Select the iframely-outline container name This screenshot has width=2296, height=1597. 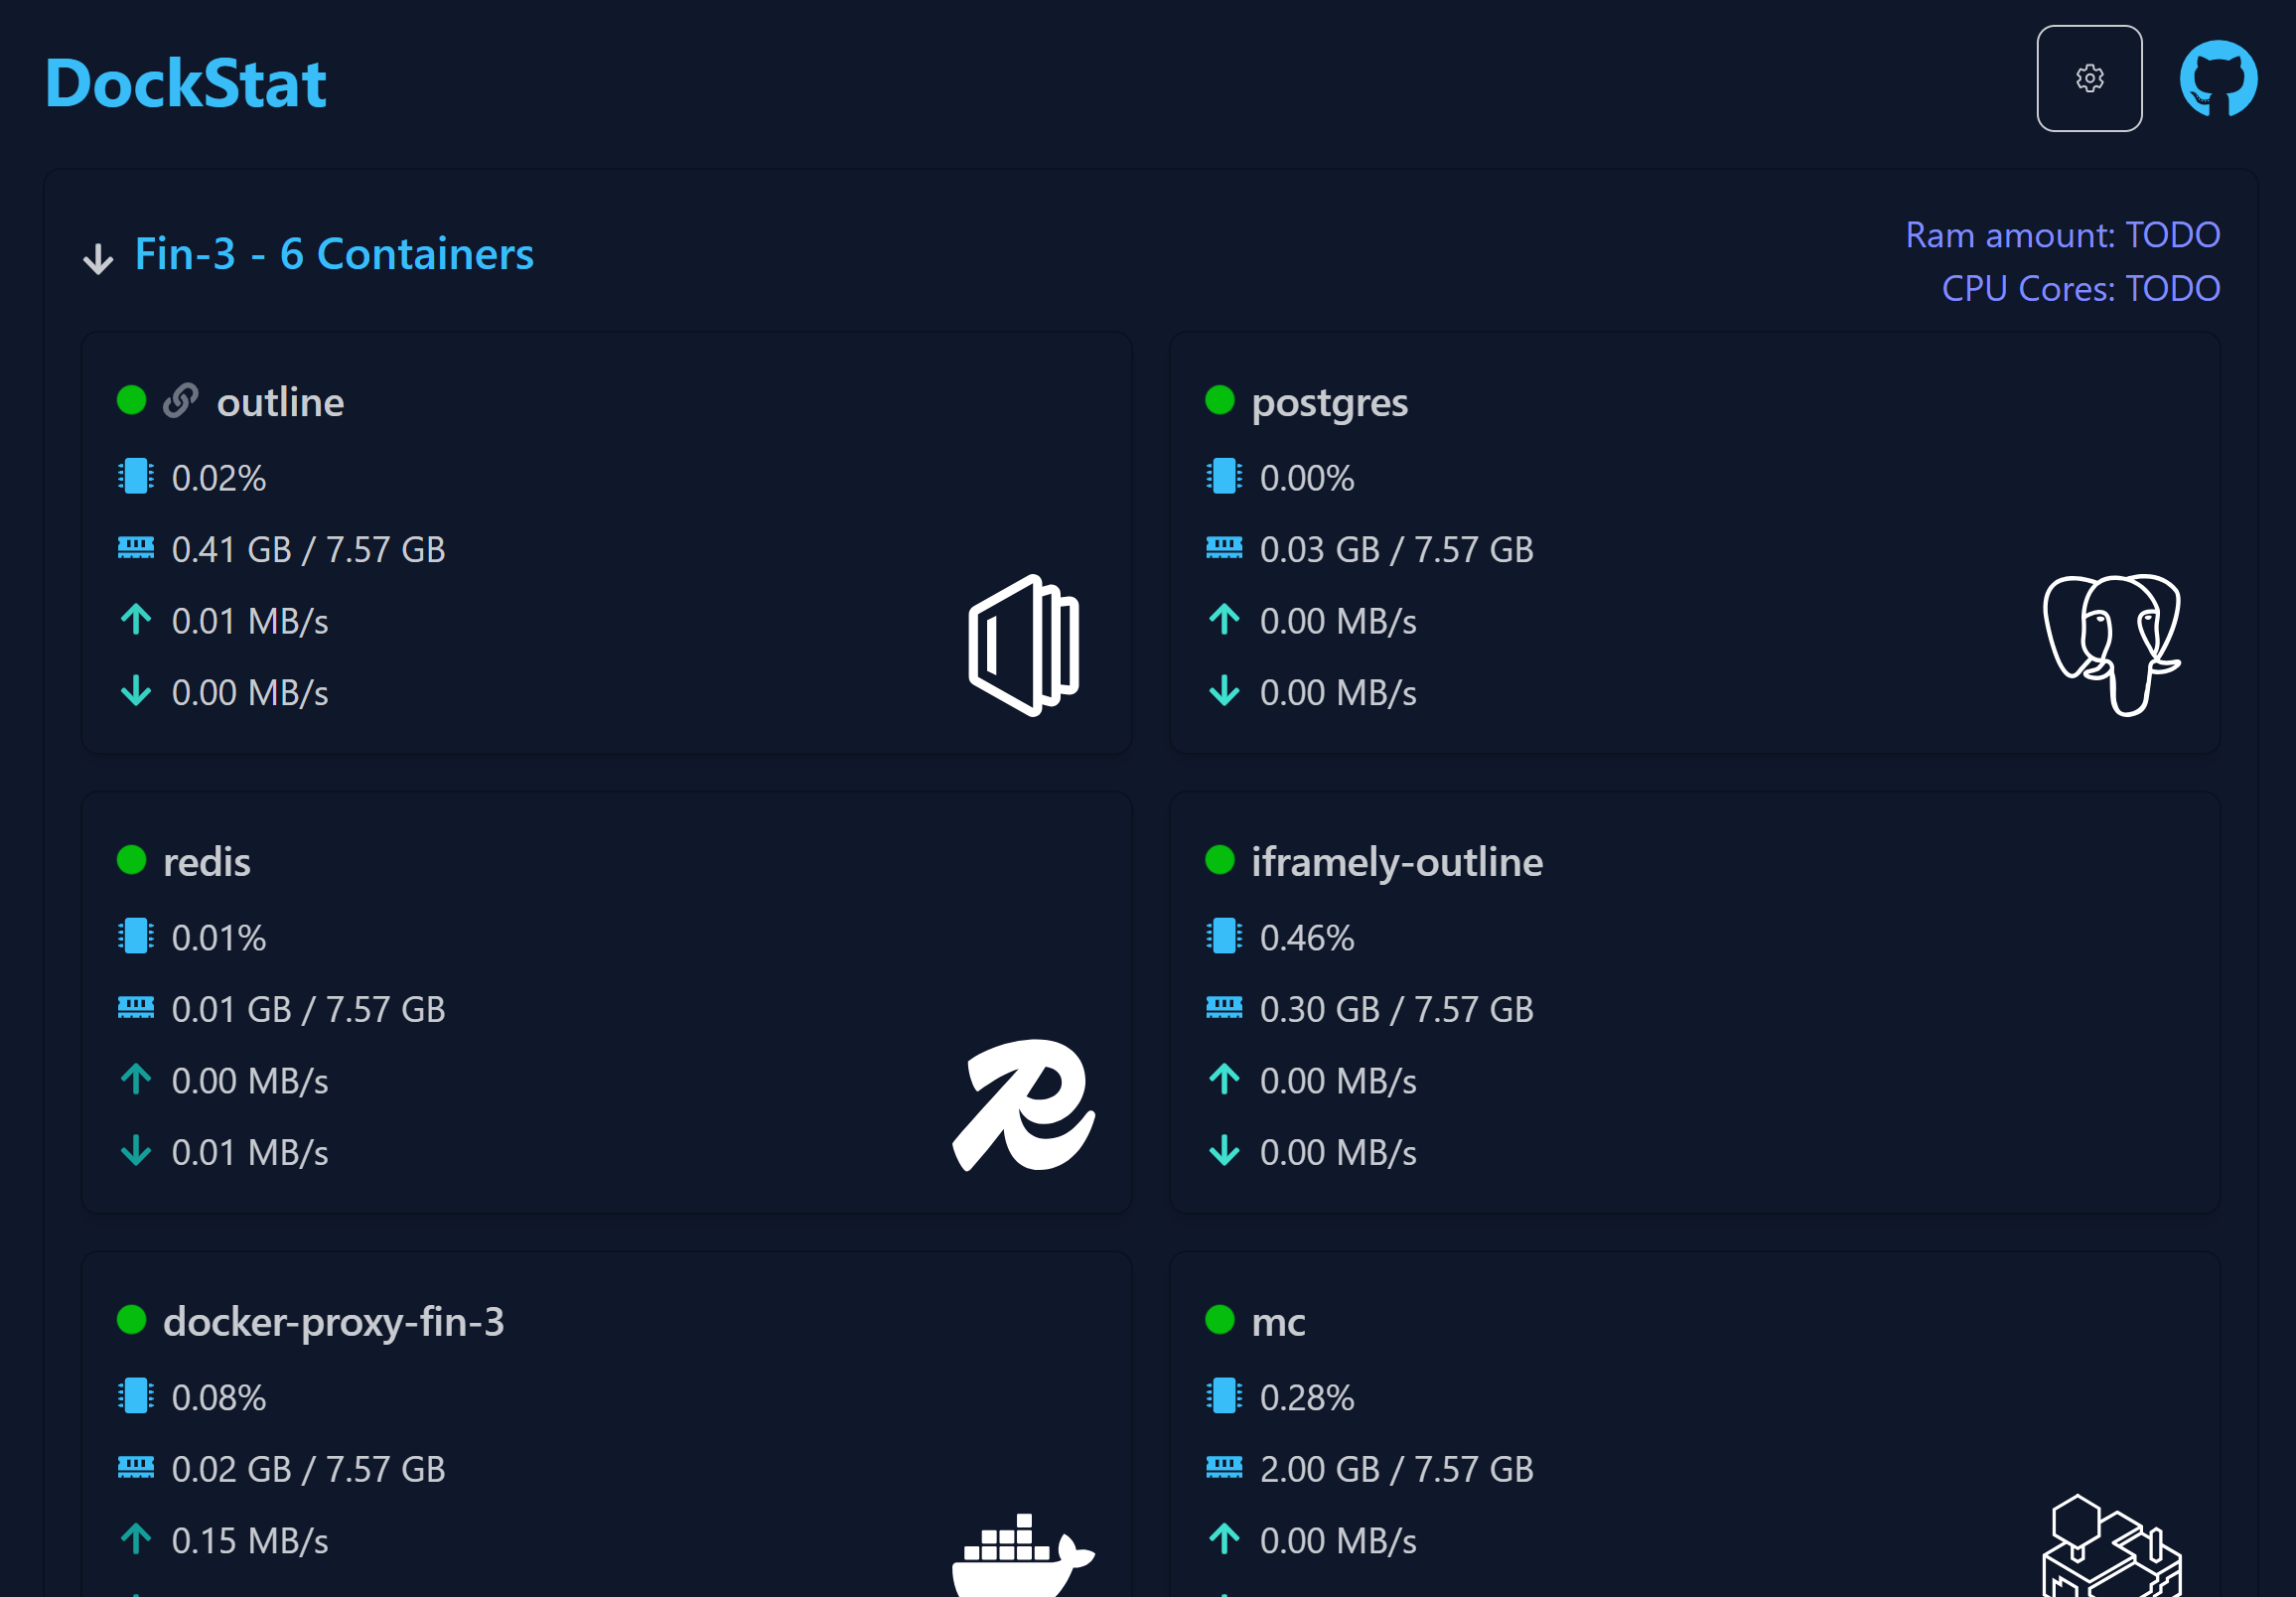pos(1397,863)
